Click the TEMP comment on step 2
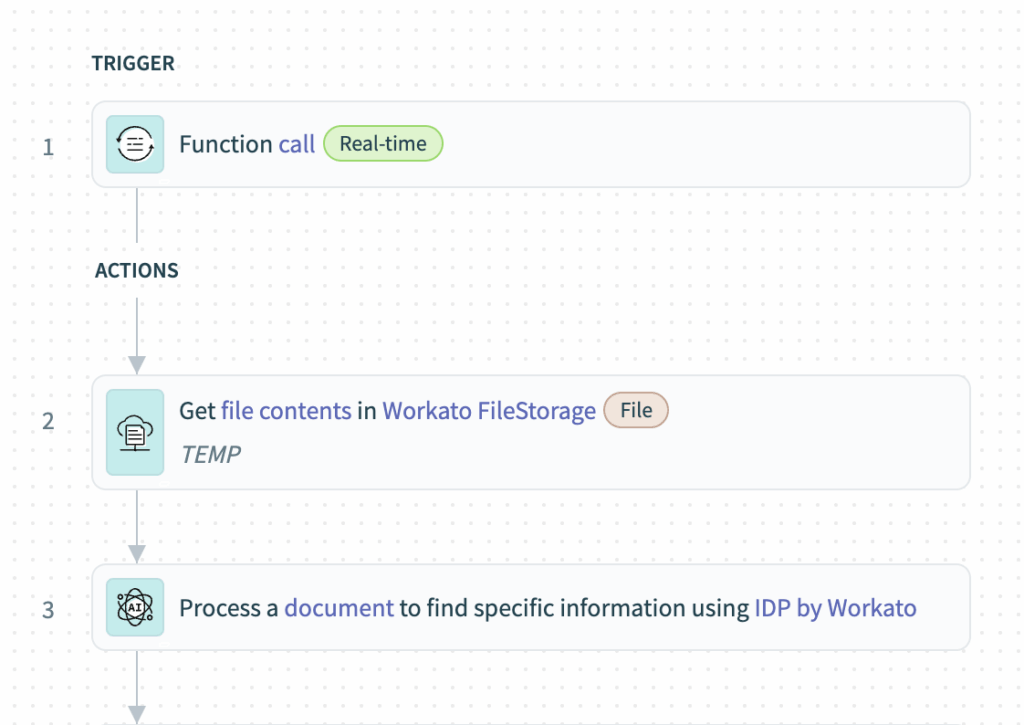Screen dimensions: 1024x725 click(210, 455)
